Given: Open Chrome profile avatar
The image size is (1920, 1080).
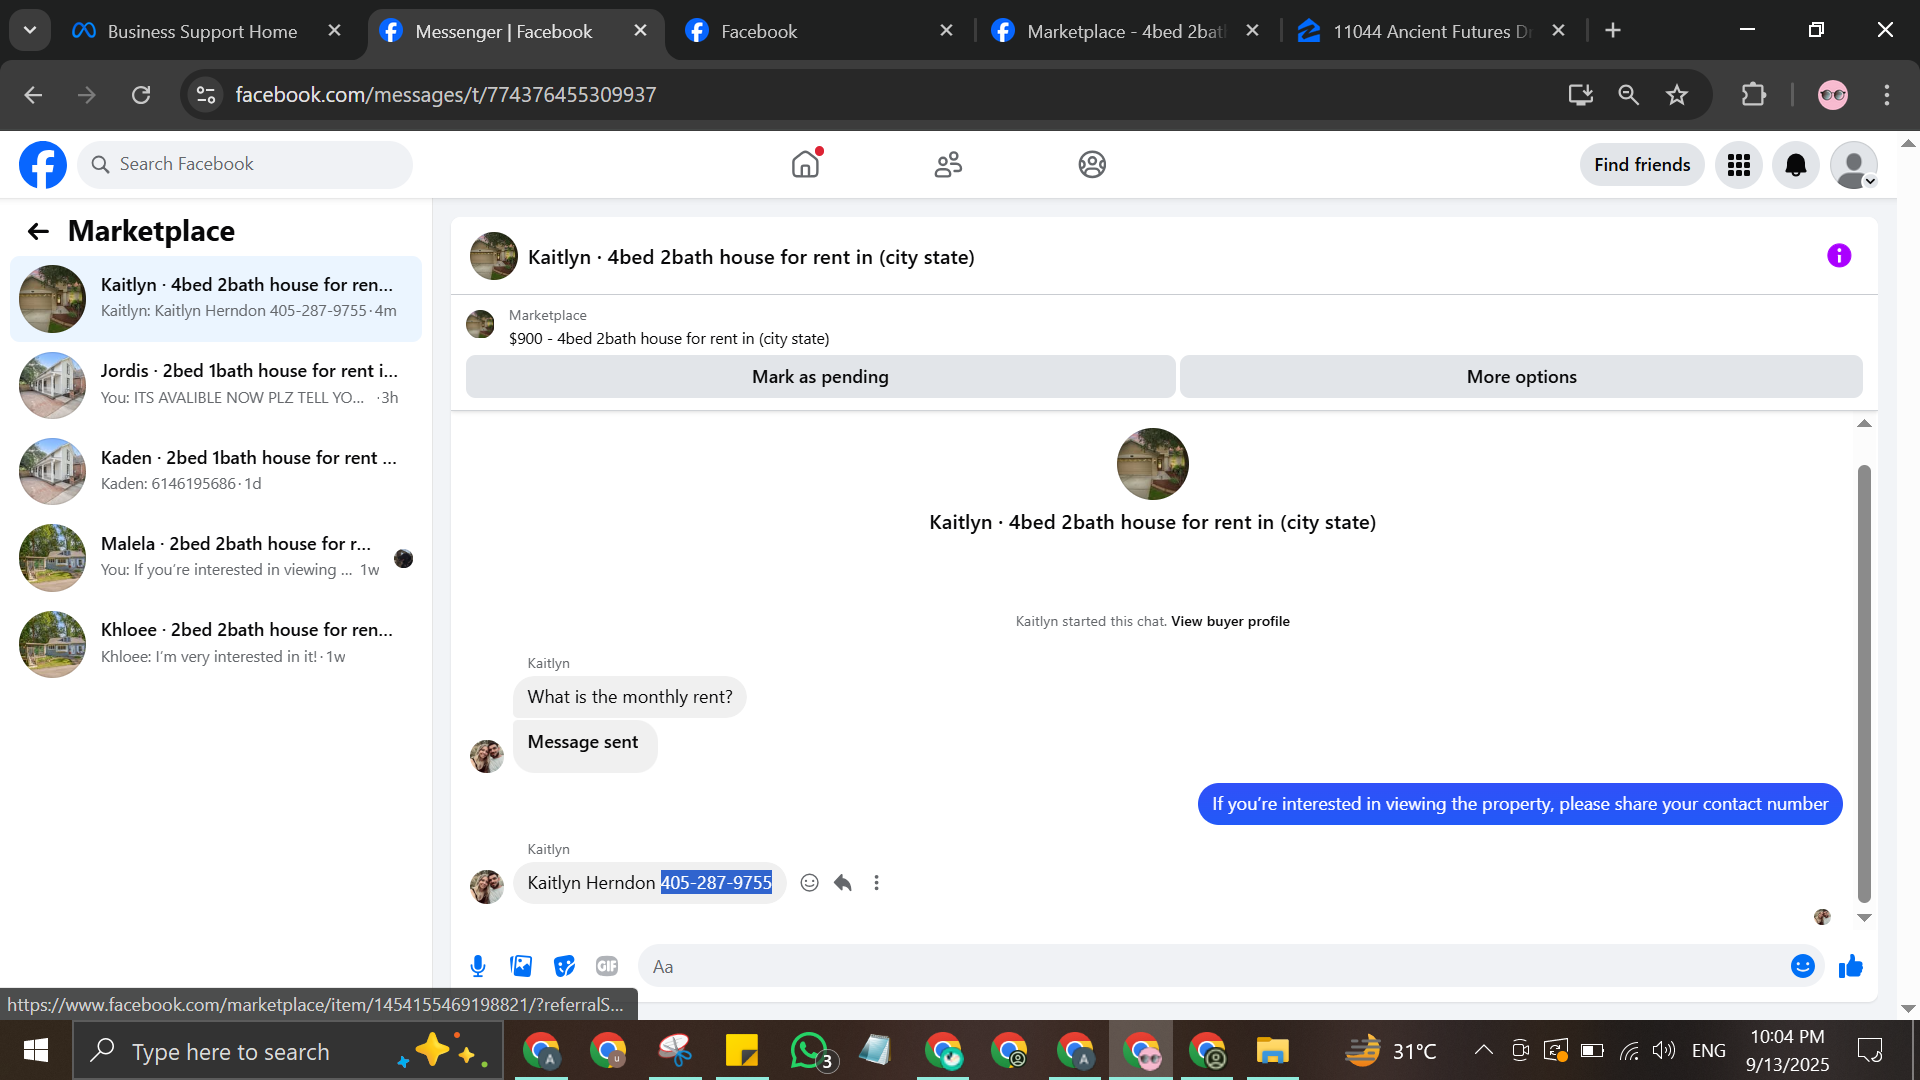Looking at the screenshot, I should [x=1833, y=95].
